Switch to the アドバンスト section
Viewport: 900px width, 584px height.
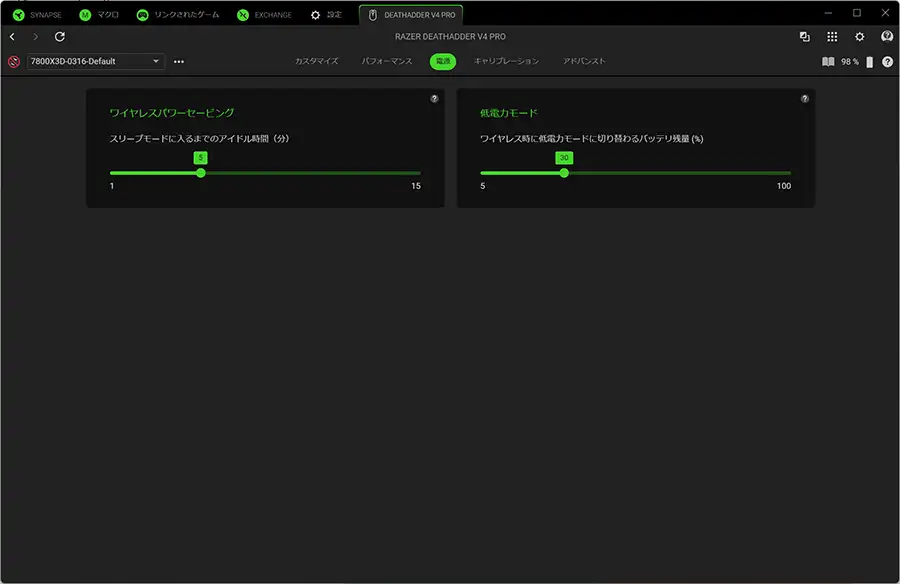tap(584, 61)
